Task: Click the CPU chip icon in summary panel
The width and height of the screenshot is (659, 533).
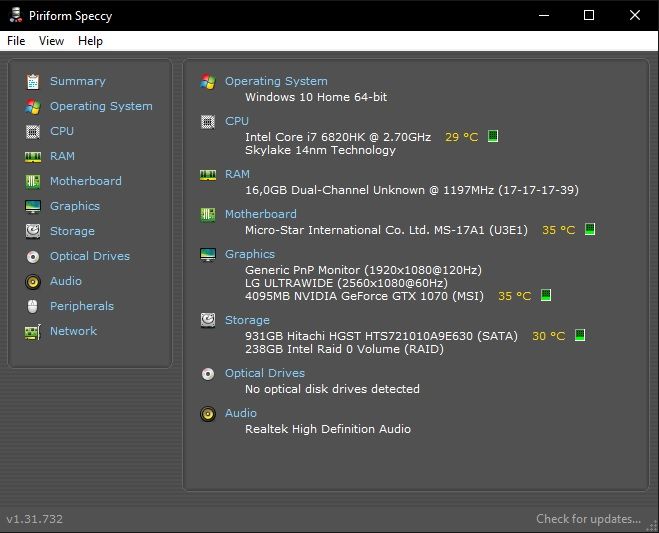Action: click(x=208, y=122)
